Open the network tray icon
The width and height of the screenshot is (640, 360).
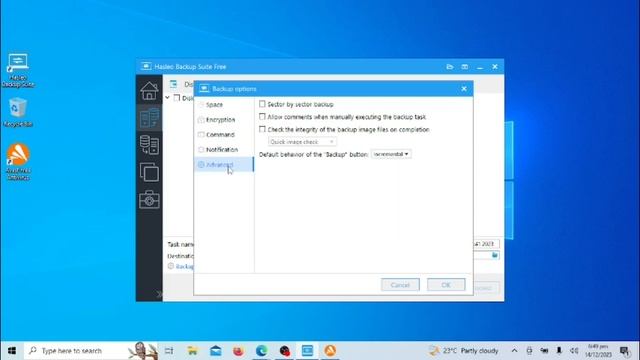point(544,351)
